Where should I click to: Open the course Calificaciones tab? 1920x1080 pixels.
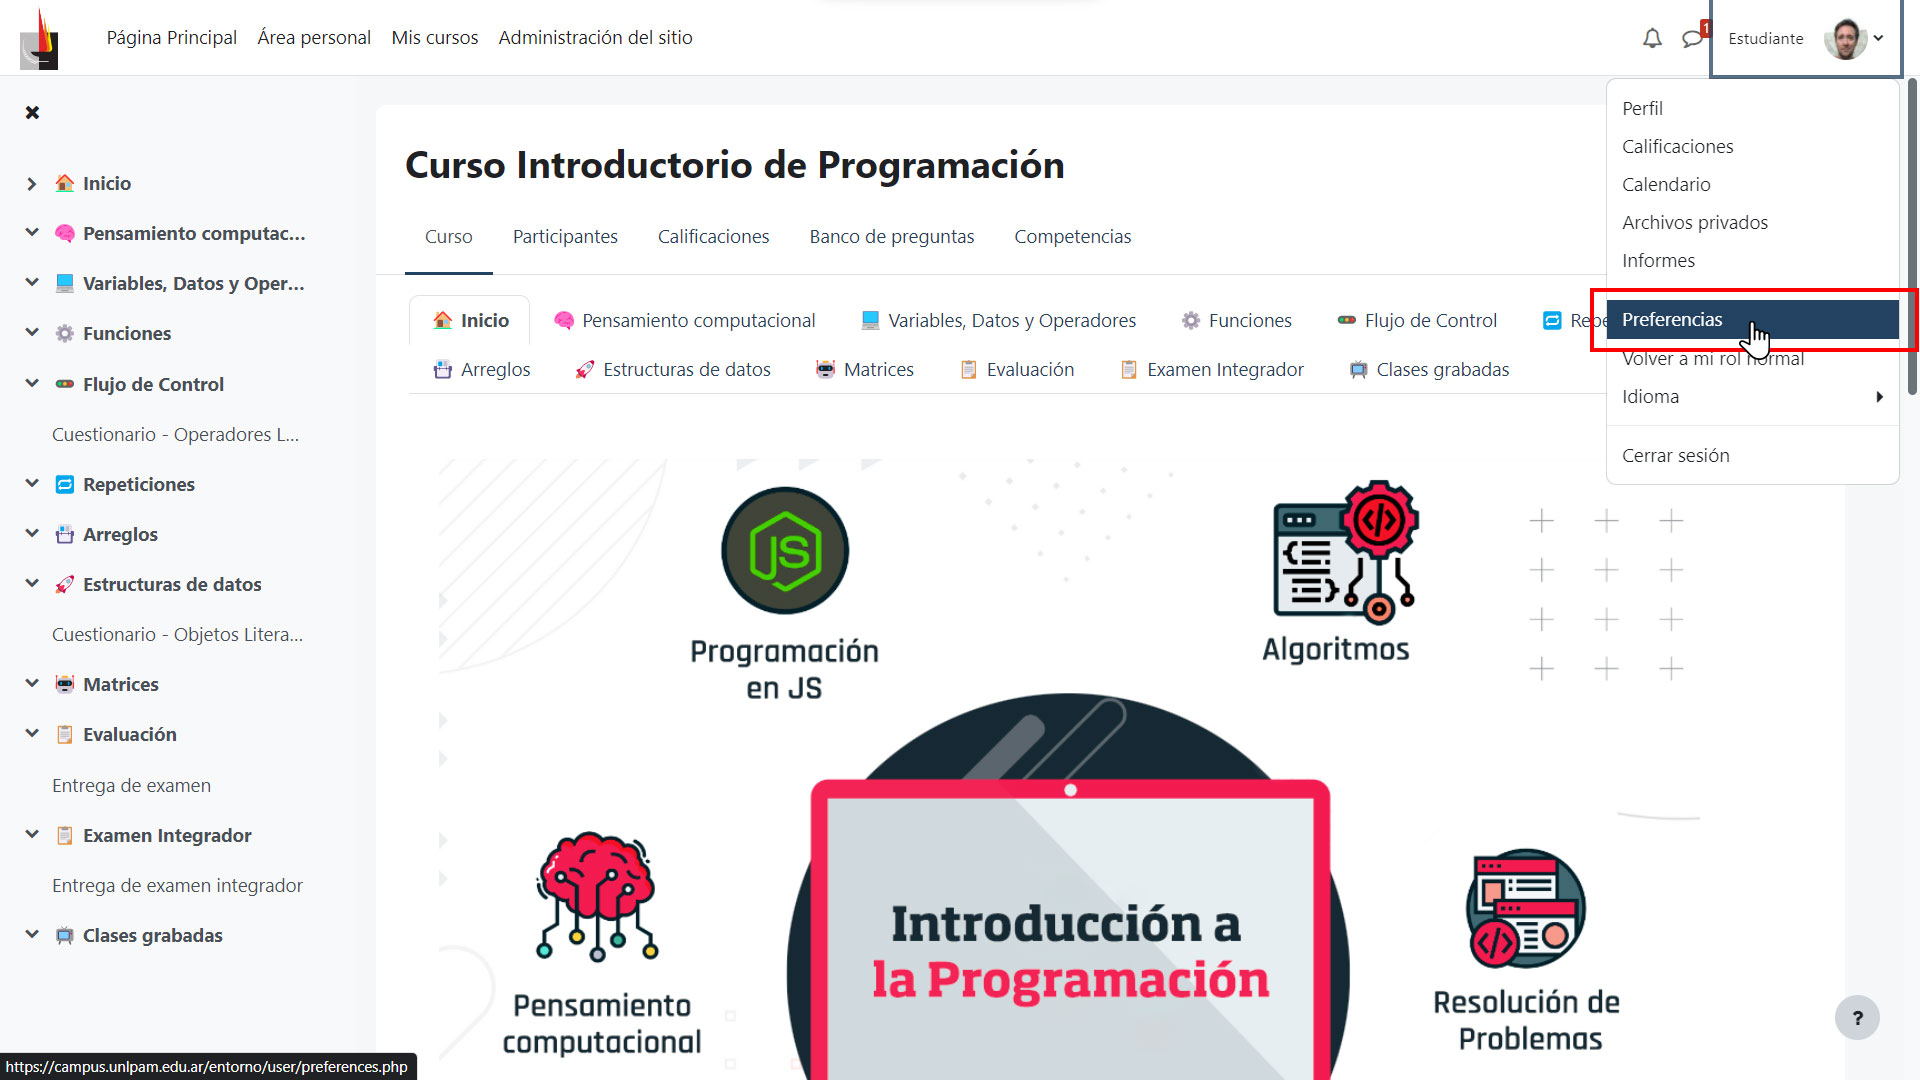(x=713, y=236)
